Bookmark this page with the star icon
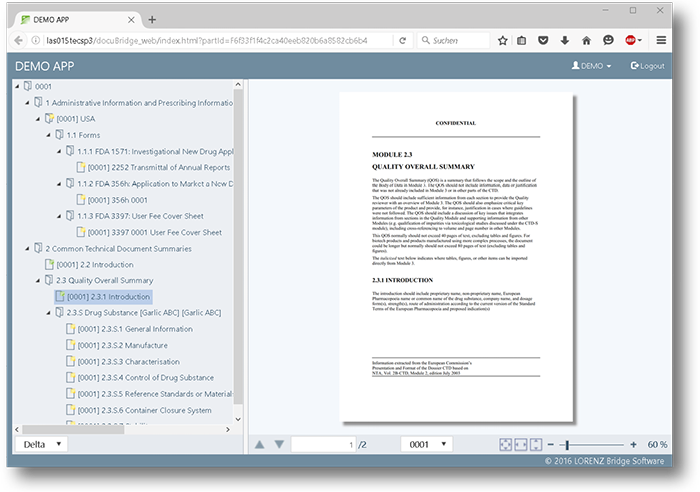This screenshot has width=700, height=492. [502, 40]
